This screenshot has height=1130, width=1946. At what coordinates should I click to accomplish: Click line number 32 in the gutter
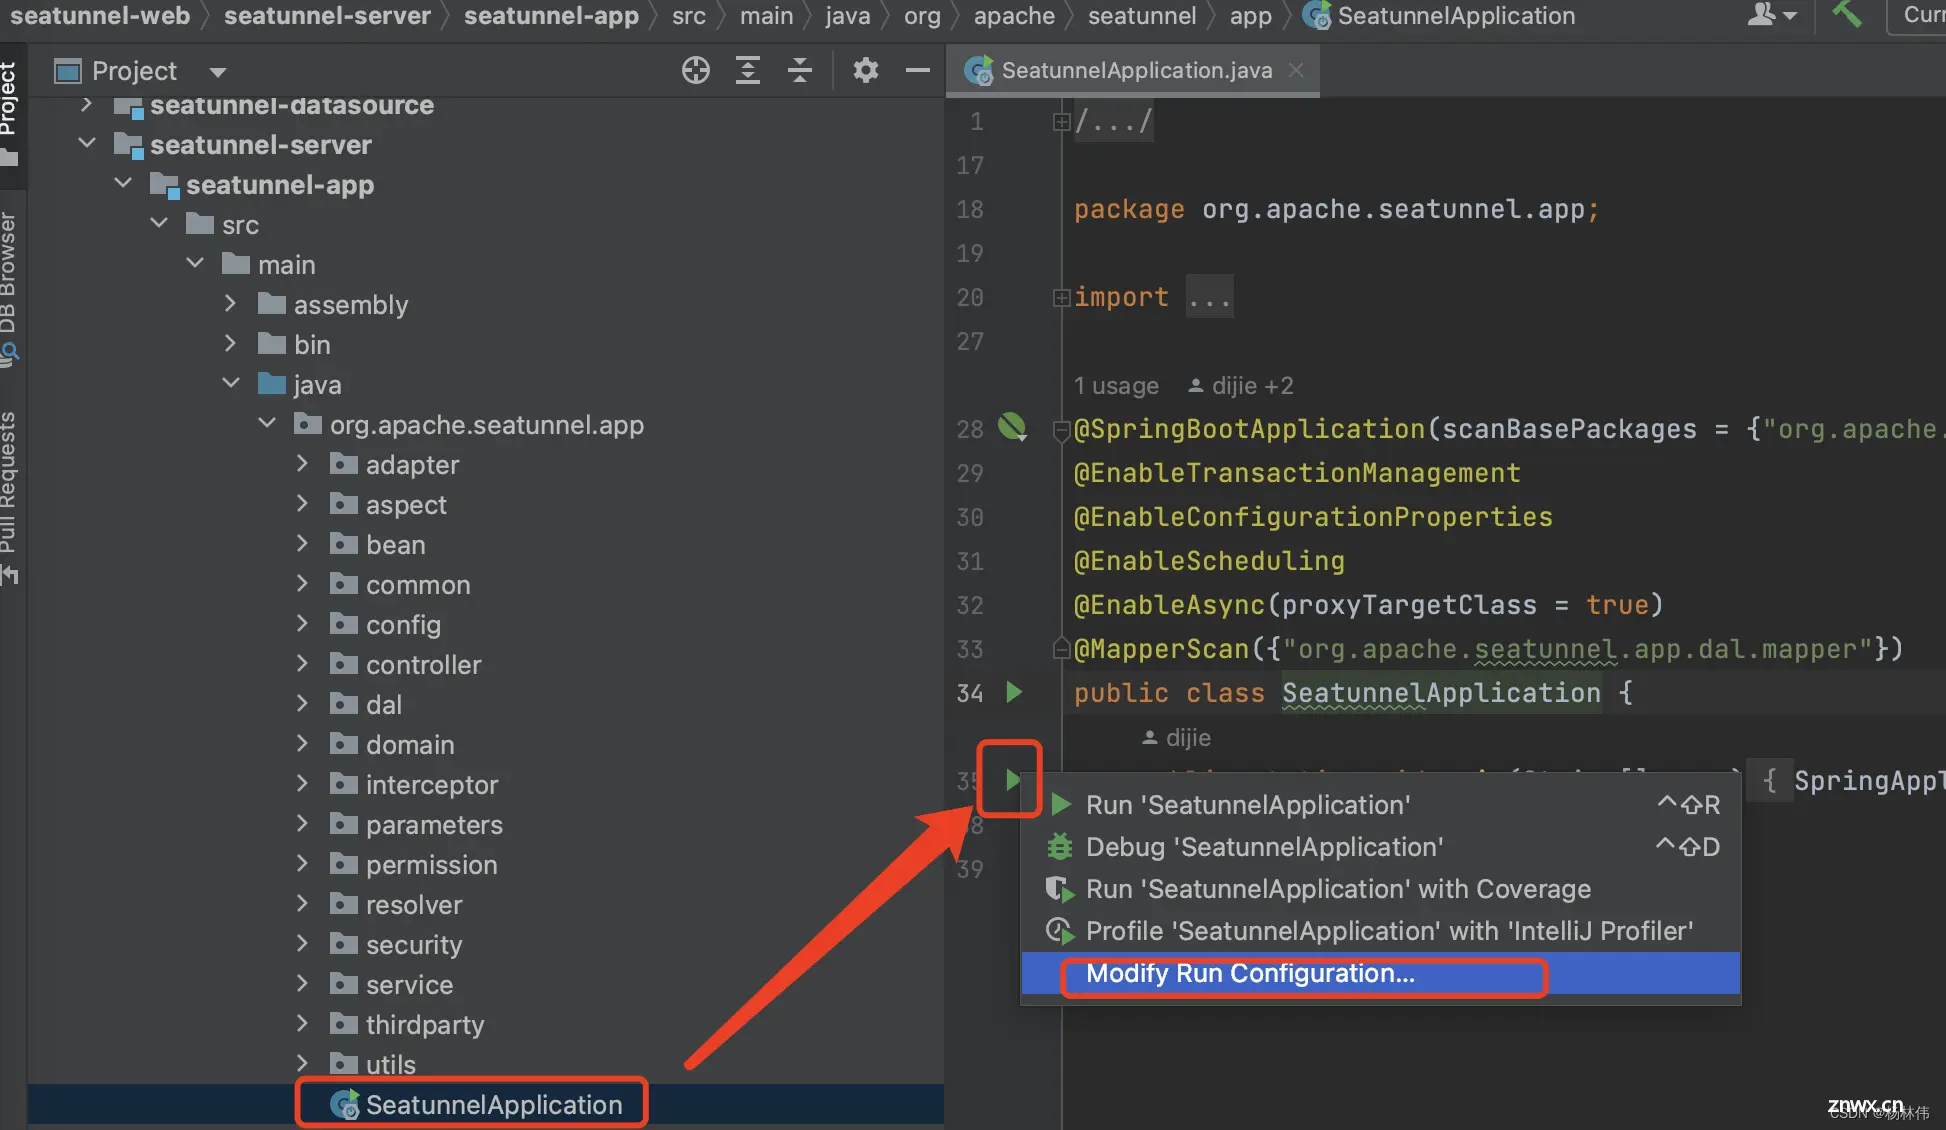click(x=970, y=604)
